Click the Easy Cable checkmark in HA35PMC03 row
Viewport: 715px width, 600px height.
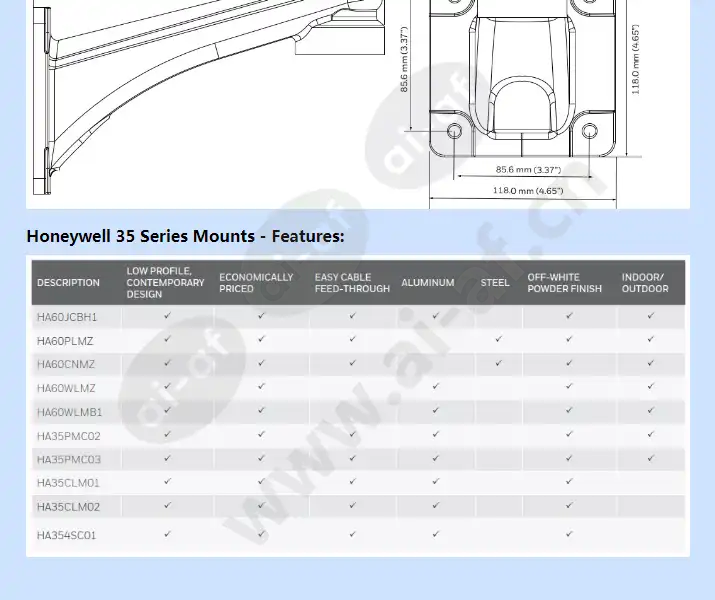(352, 458)
